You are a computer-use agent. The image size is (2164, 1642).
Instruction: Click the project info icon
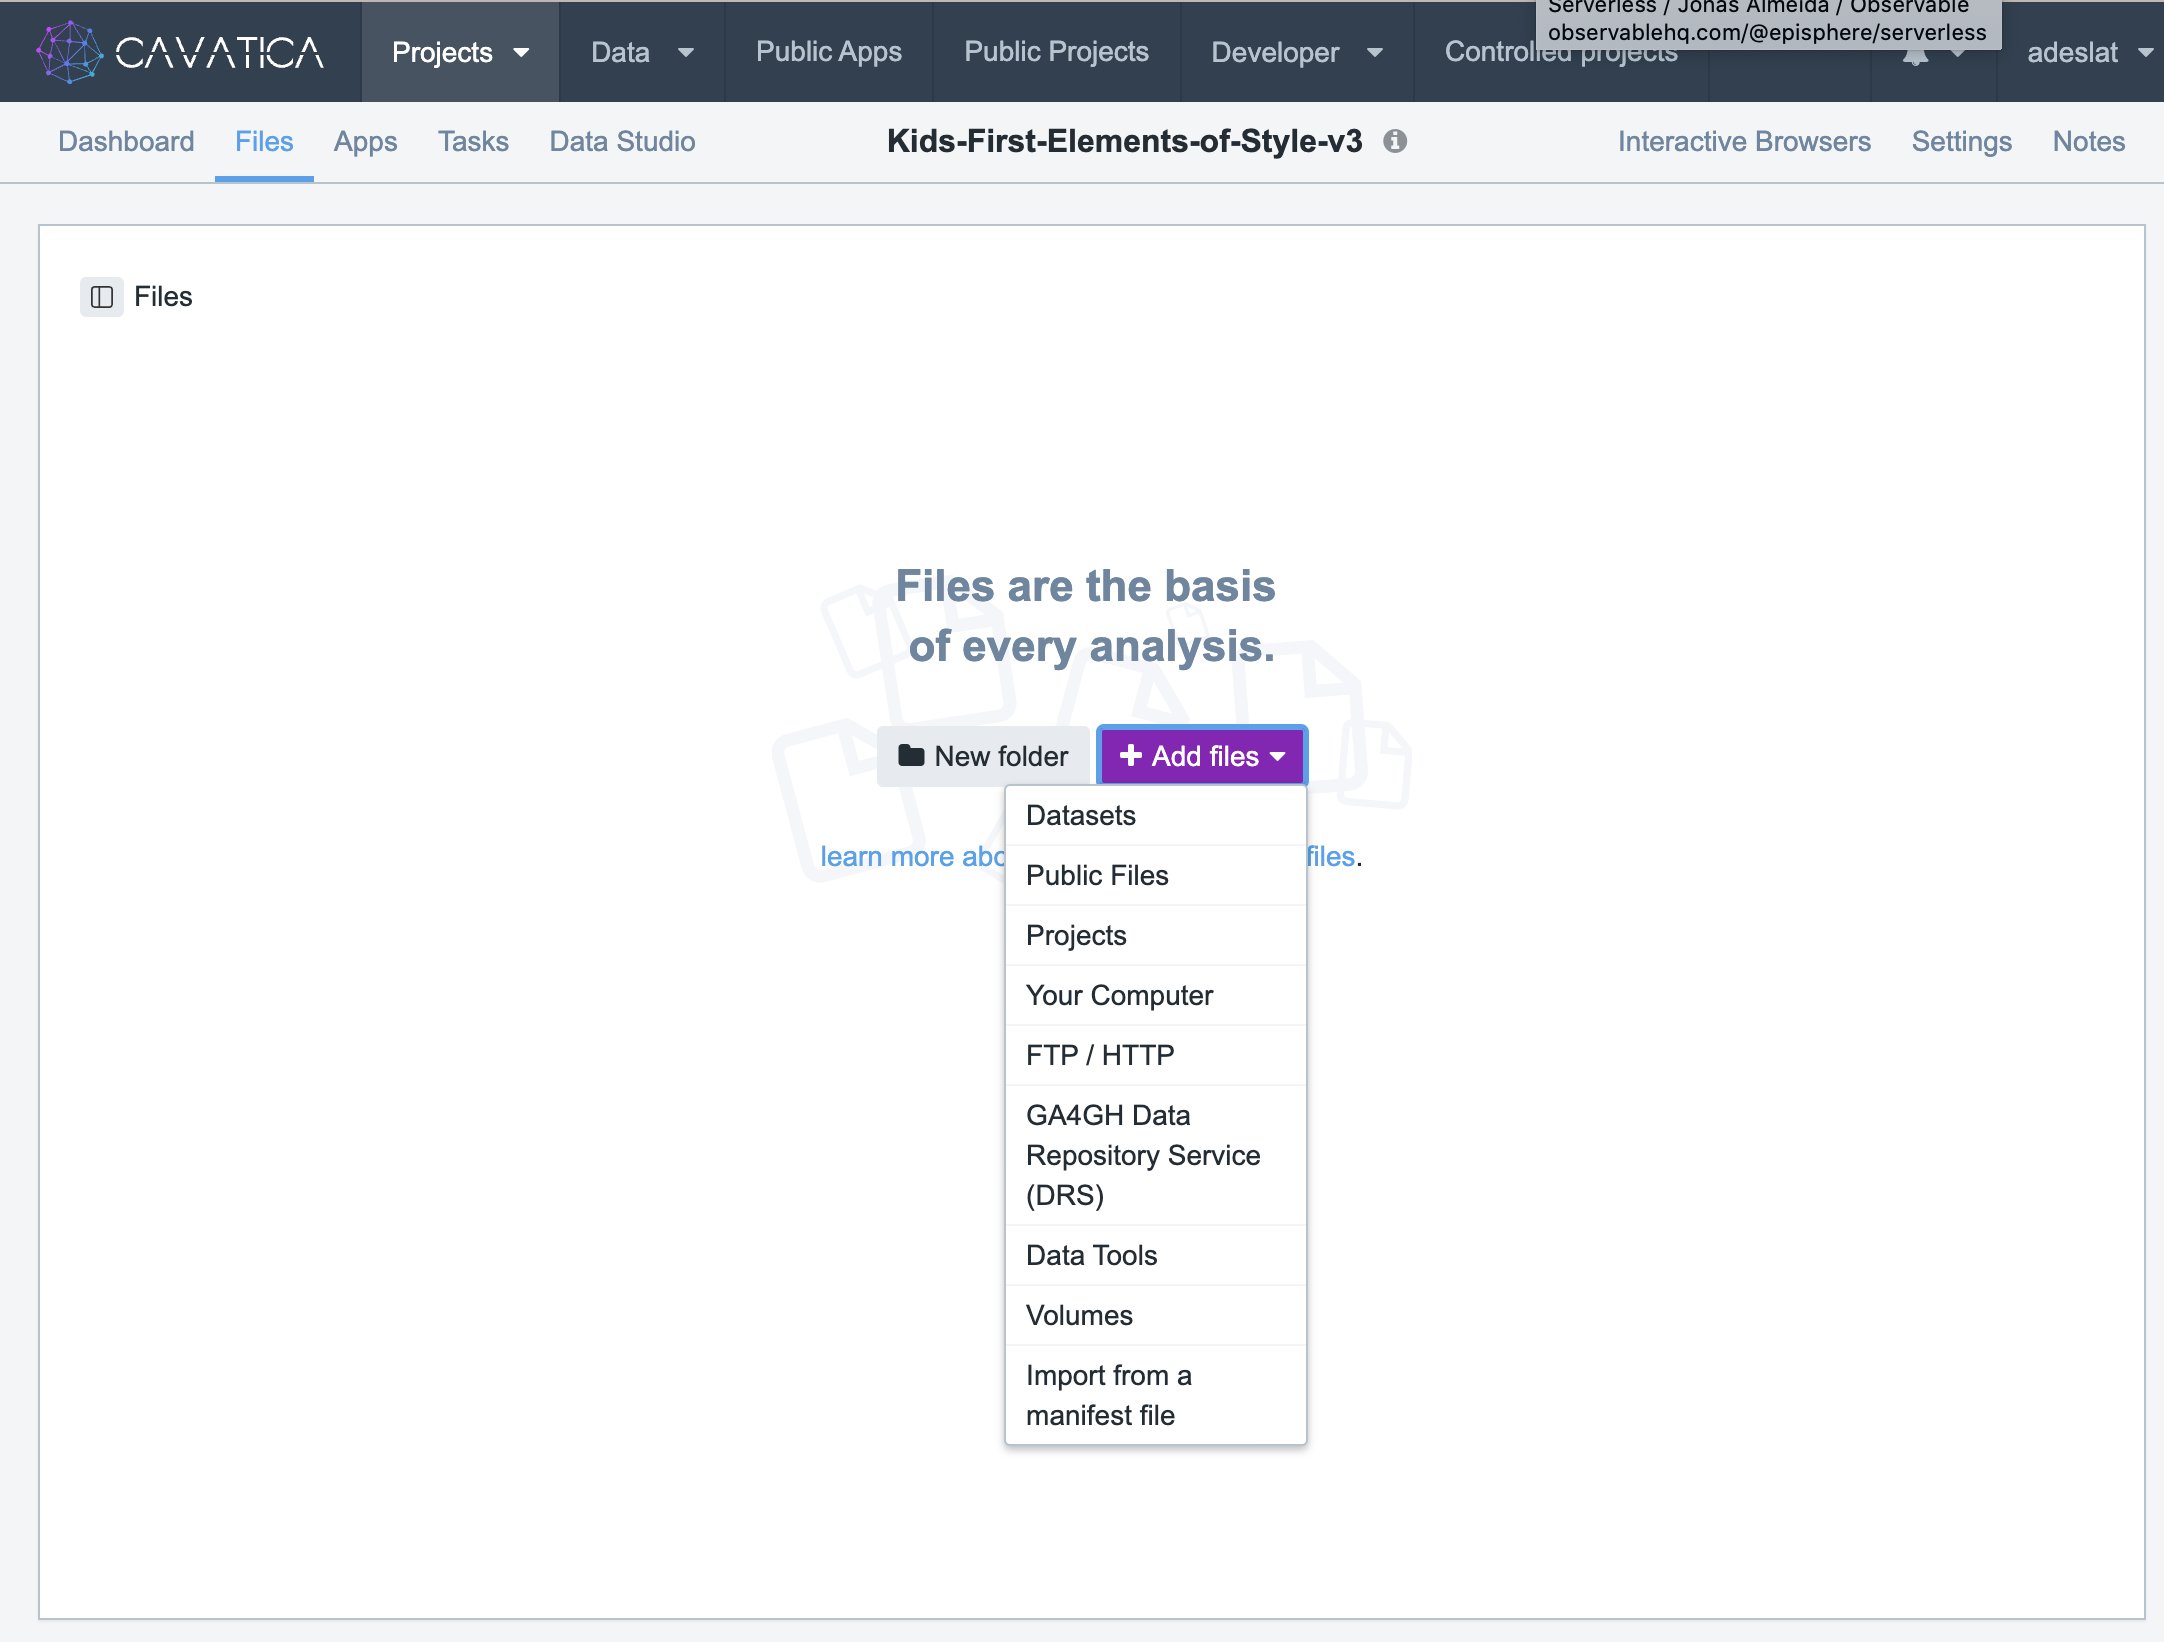pyautogui.click(x=1395, y=141)
